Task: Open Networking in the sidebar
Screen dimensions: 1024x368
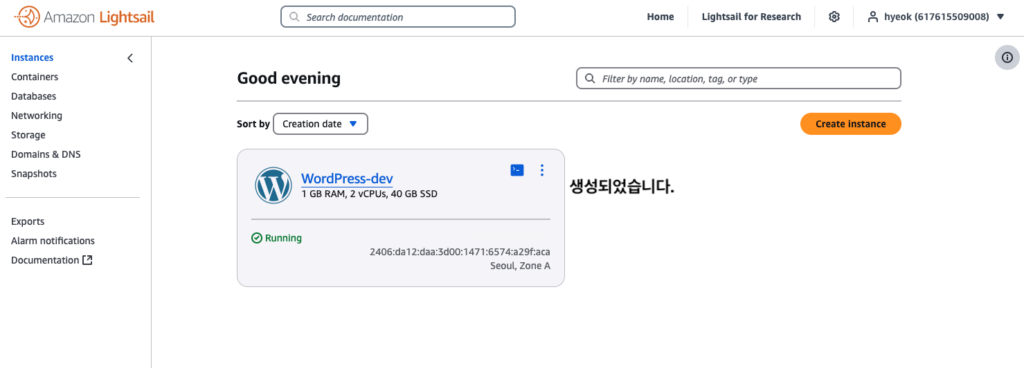Action: click(37, 115)
